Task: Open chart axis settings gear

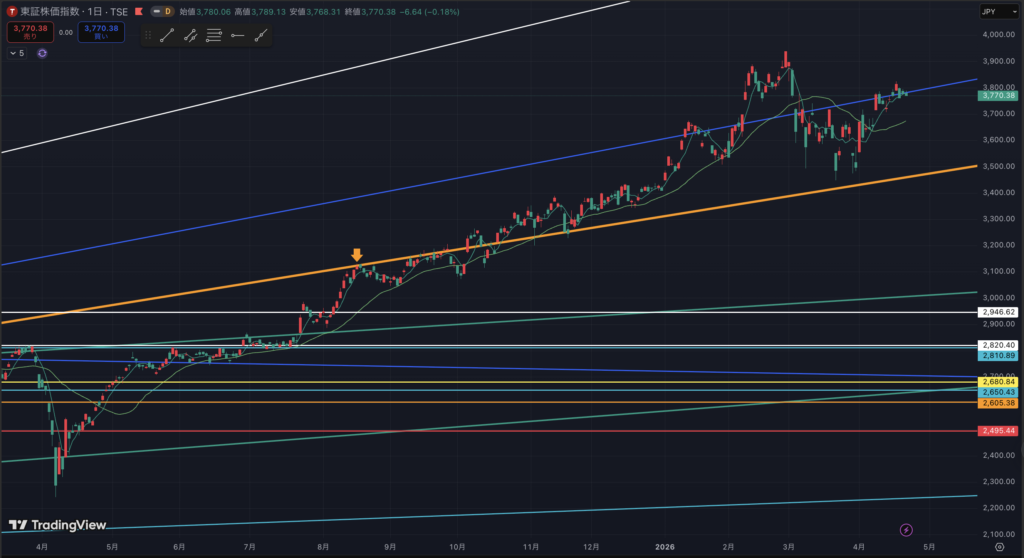Action: click(999, 533)
